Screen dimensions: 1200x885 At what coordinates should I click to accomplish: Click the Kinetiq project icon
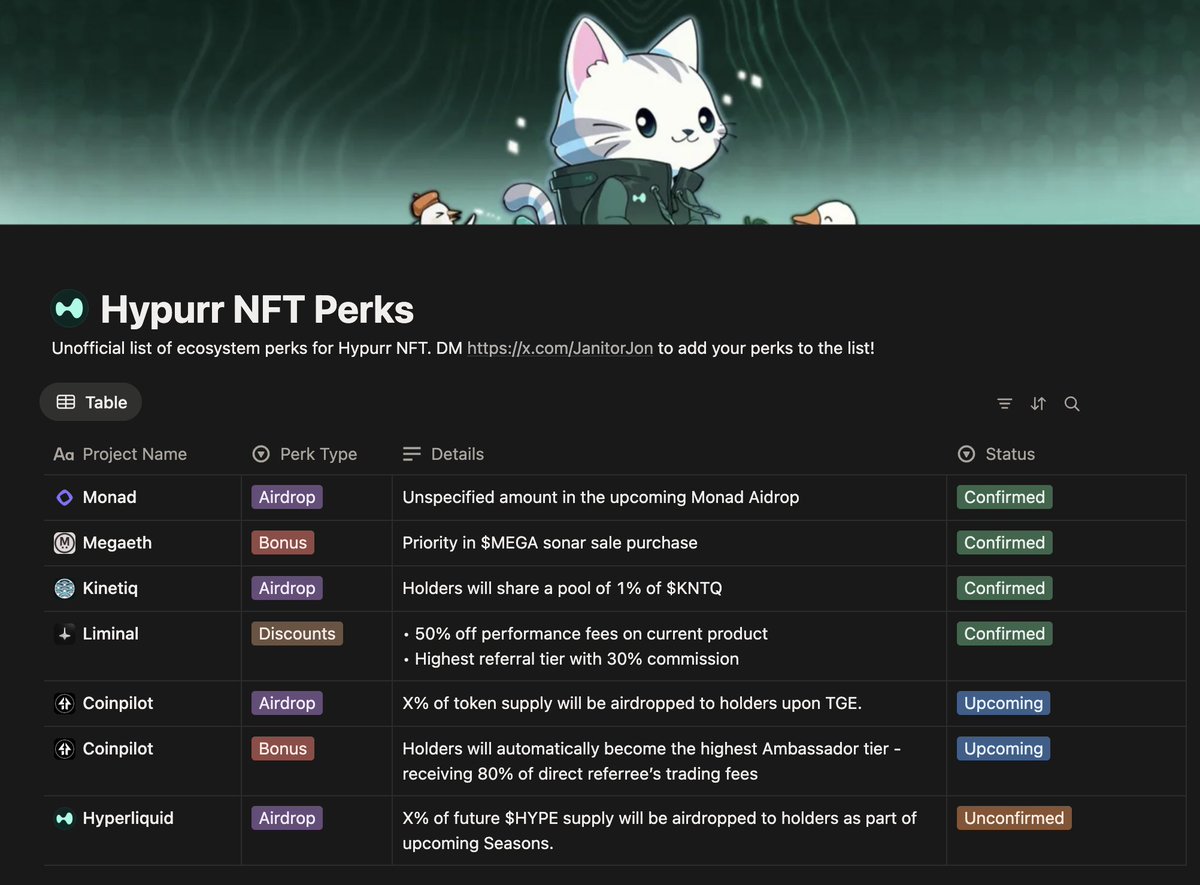[x=64, y=588]
